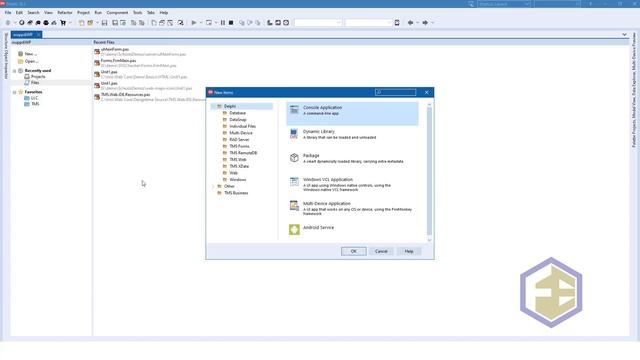Click icon of uMainForm.pas recent file
This screenshot has width=640, height=360.
point(97,51)
